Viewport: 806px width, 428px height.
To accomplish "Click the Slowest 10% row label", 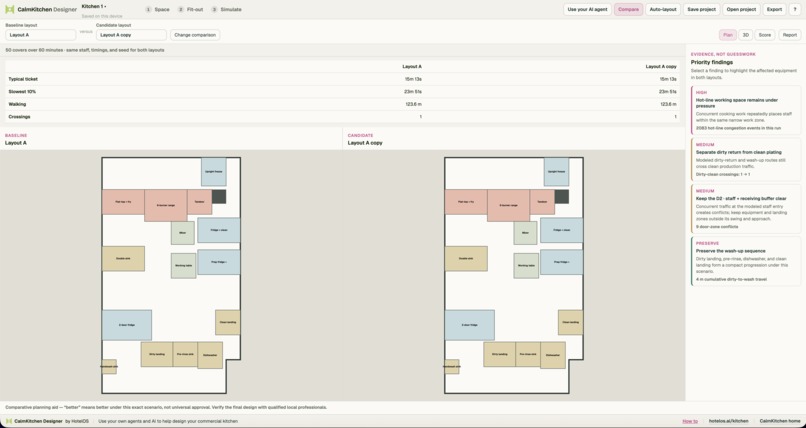I will (x=22, y=91).
